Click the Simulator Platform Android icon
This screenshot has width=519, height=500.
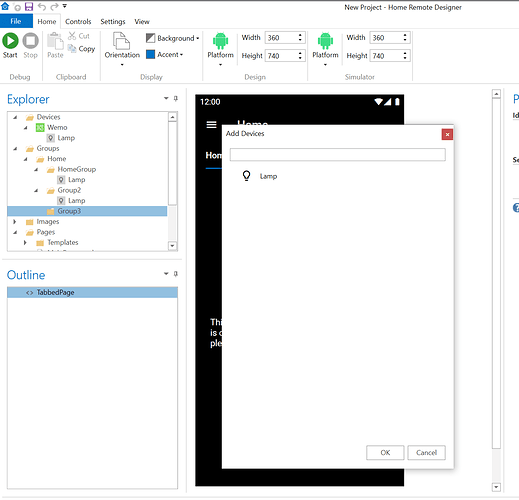click(x=325, y=41)
